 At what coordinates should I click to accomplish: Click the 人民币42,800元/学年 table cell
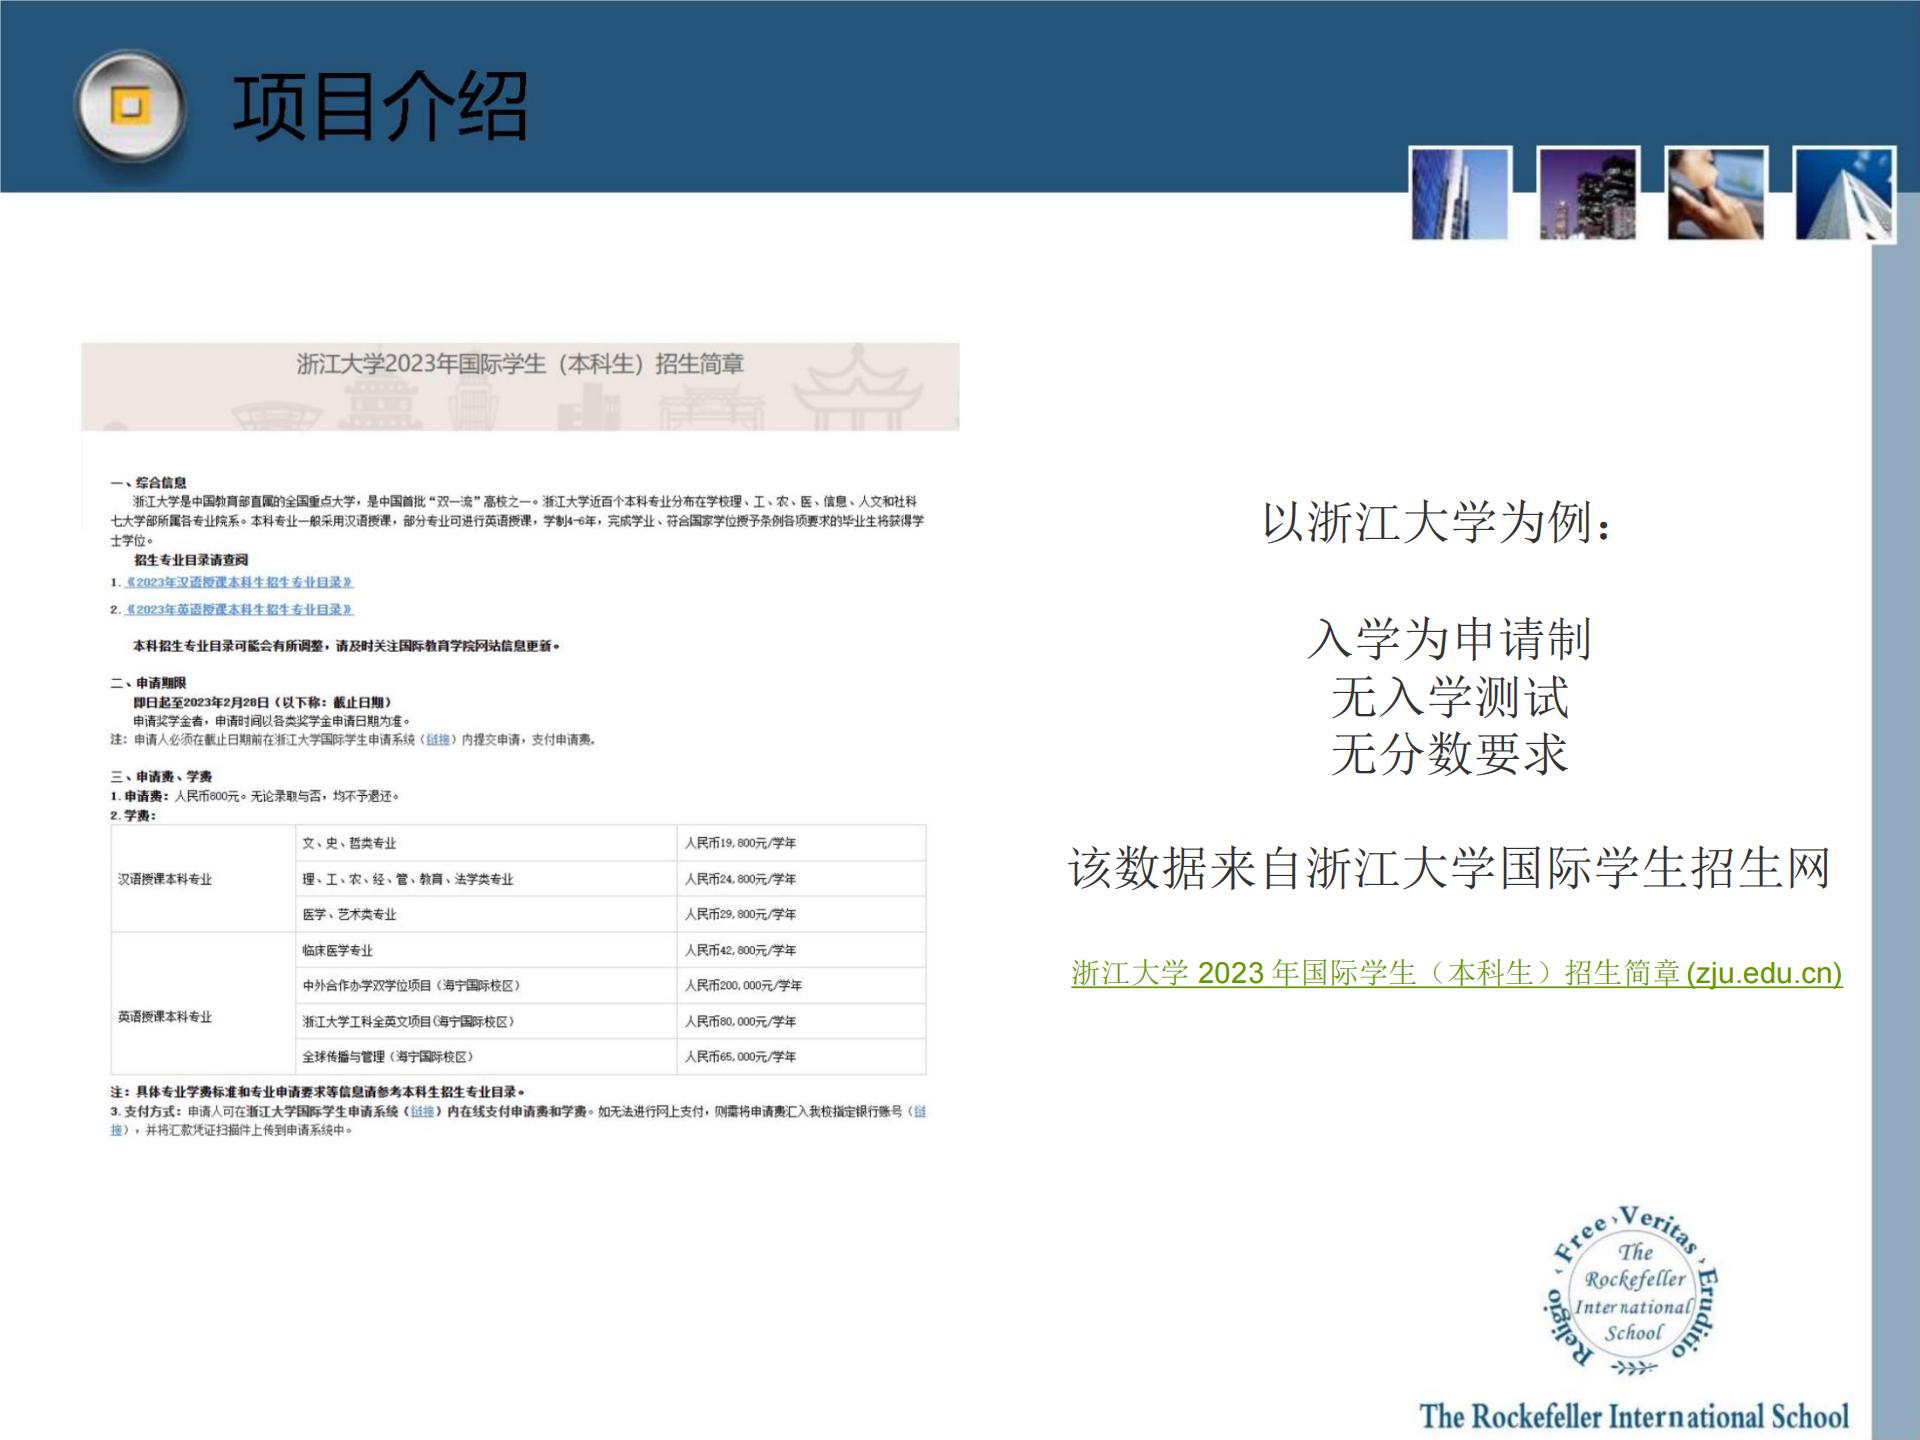coord(801,950)
